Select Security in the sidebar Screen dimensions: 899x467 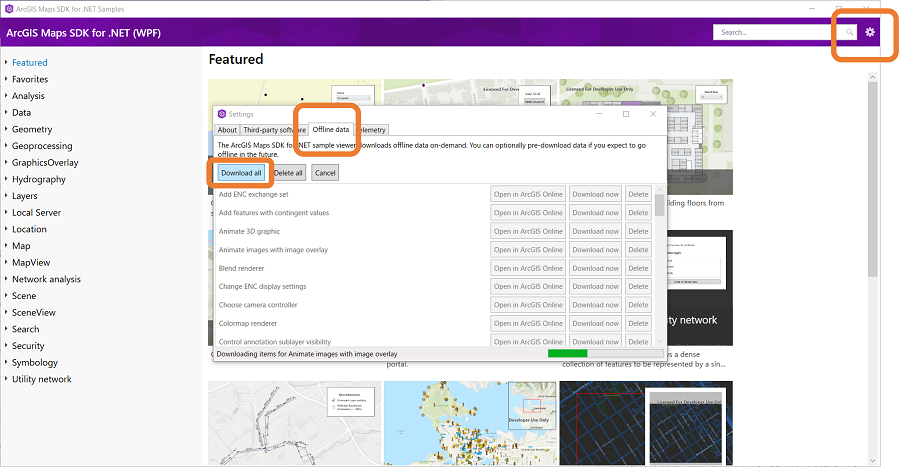(x=28, y=346)
